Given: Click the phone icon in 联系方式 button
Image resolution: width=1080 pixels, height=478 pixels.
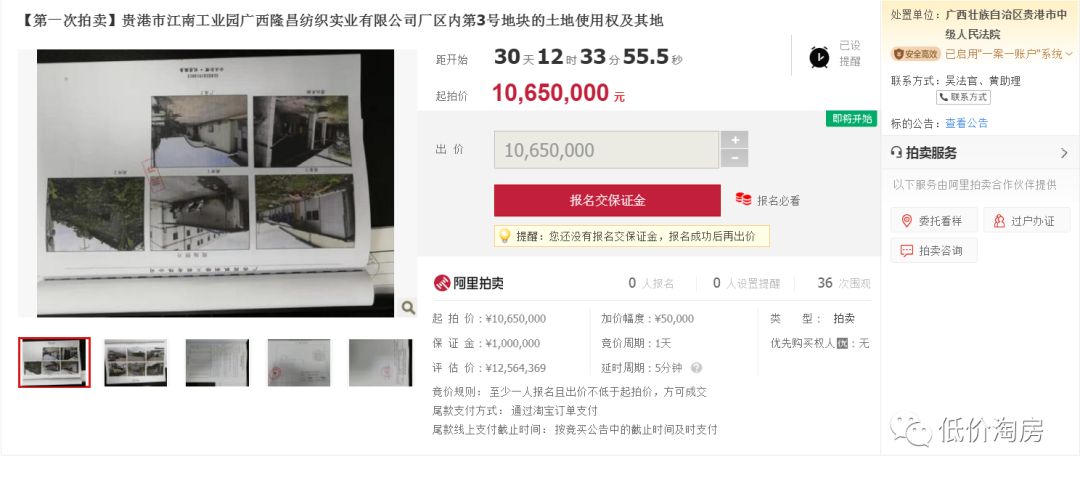Looking at the screenshot, I should click(x=944, y=97).
